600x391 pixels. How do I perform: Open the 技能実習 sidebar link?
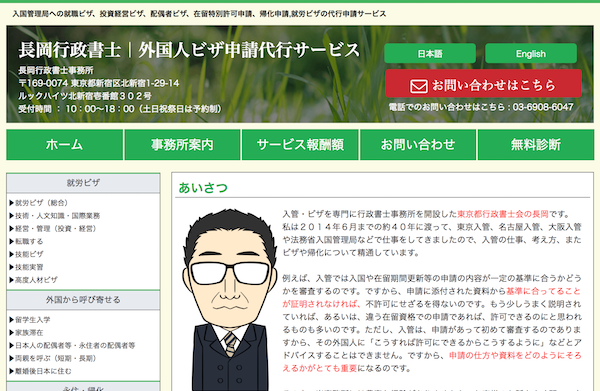pos(26,267)
